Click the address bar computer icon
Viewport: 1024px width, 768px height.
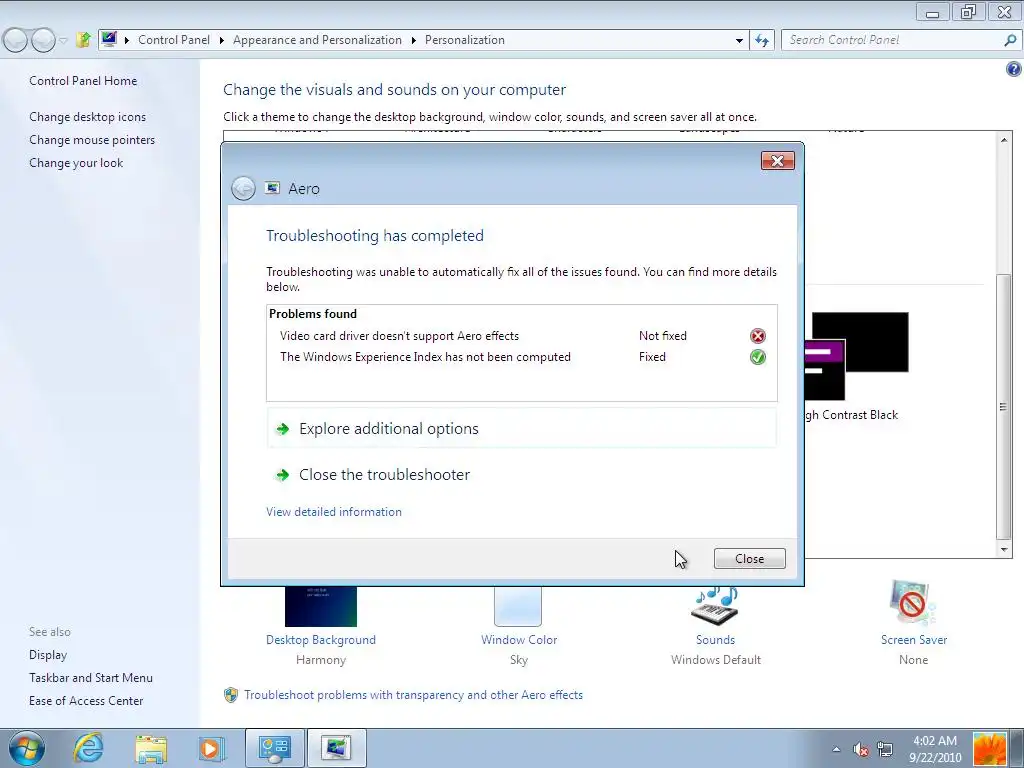tap(109, 39)
